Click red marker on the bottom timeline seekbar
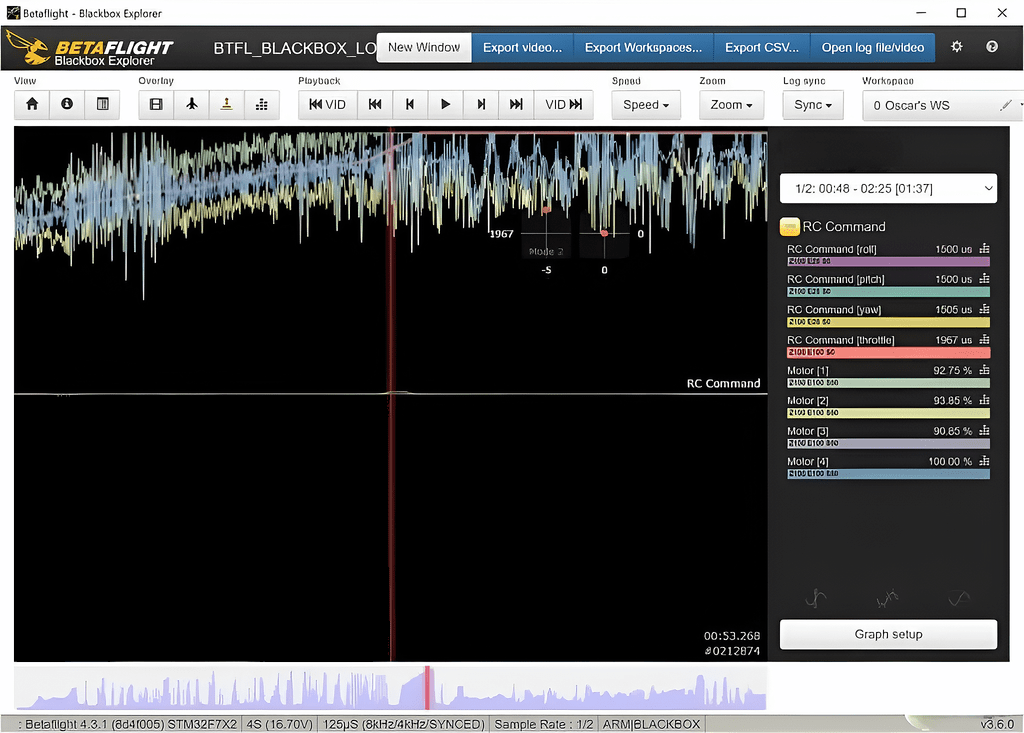 pos(427,688)
